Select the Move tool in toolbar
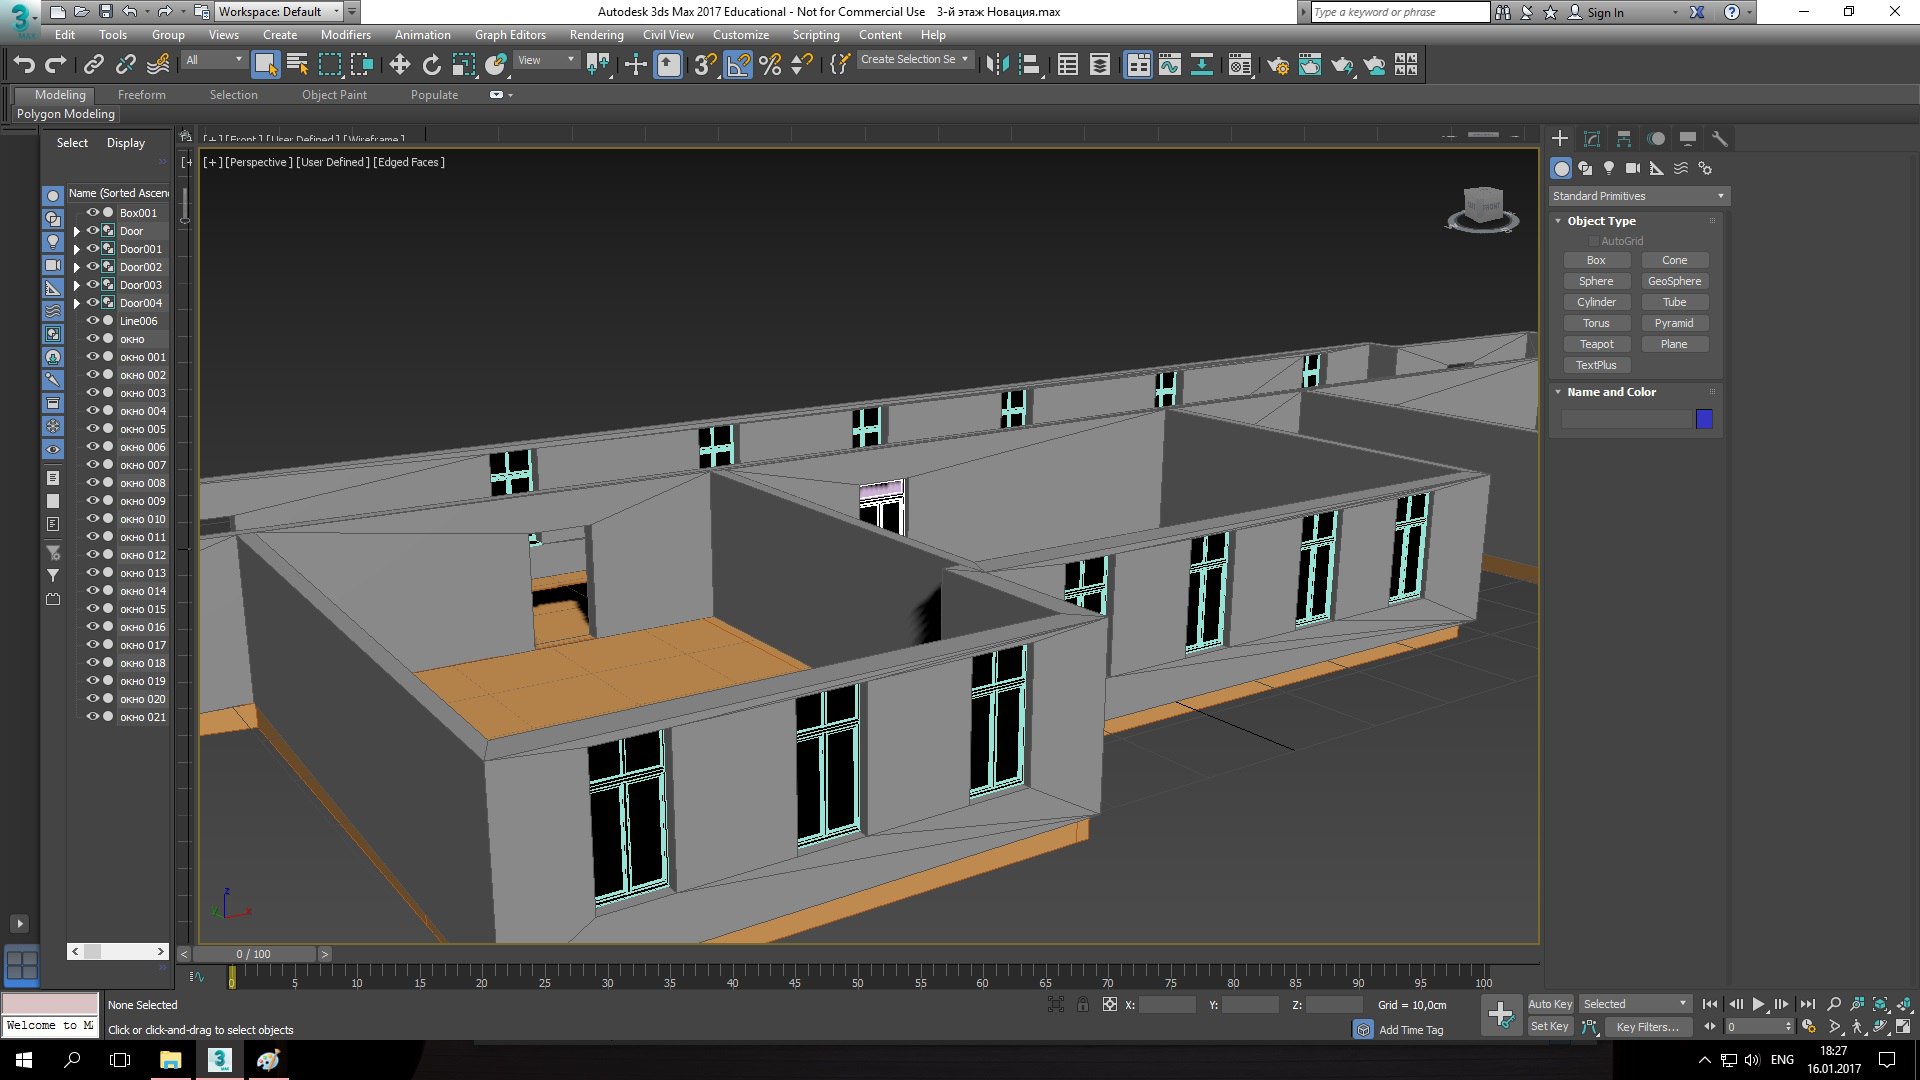The height and width of the screenshot is (1080, 1920). 399,65
